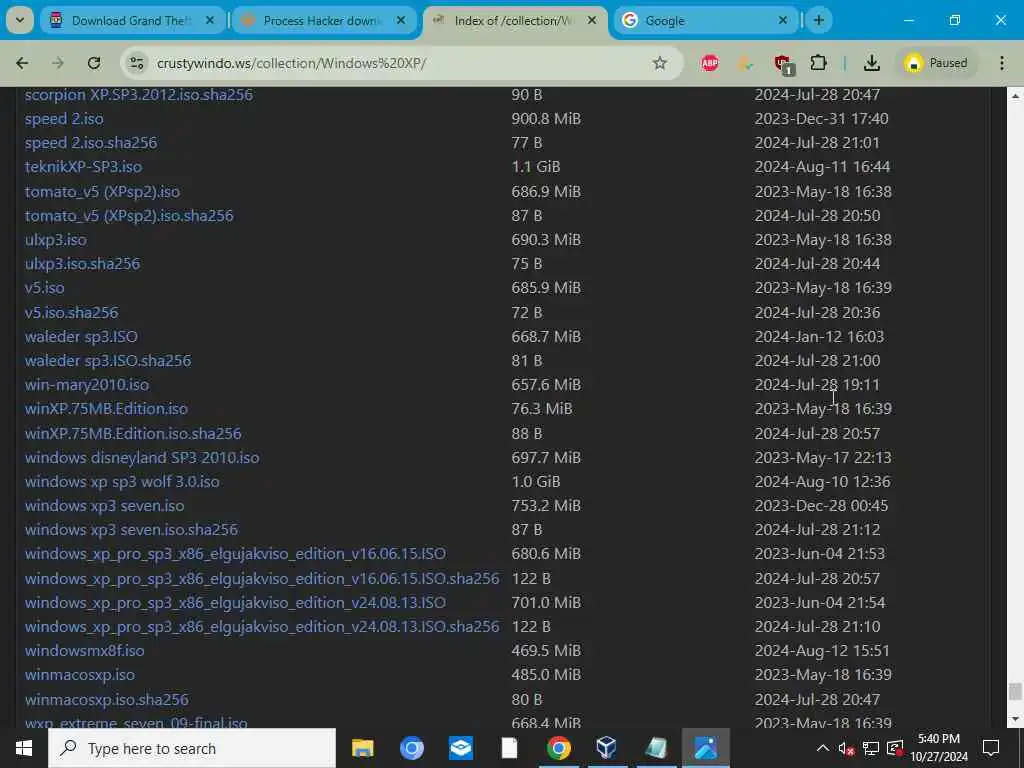Click the browser back arrow
This screenshot has width=1024, height=768.
[x=22, y=63]
